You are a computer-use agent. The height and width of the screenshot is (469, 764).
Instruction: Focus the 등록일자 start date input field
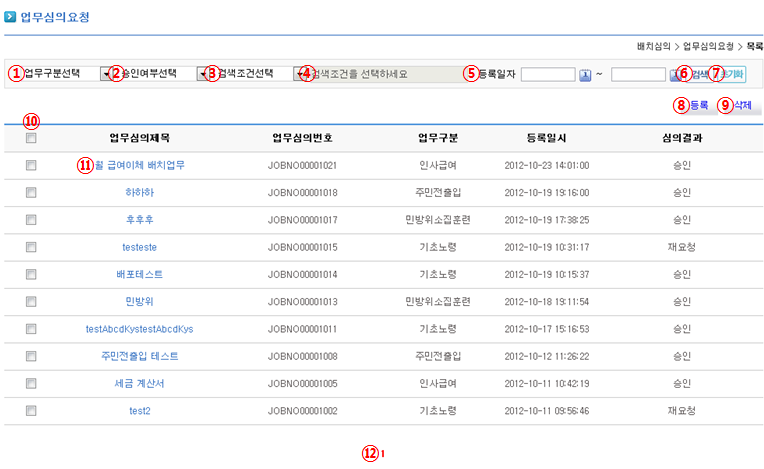point(547,74)
